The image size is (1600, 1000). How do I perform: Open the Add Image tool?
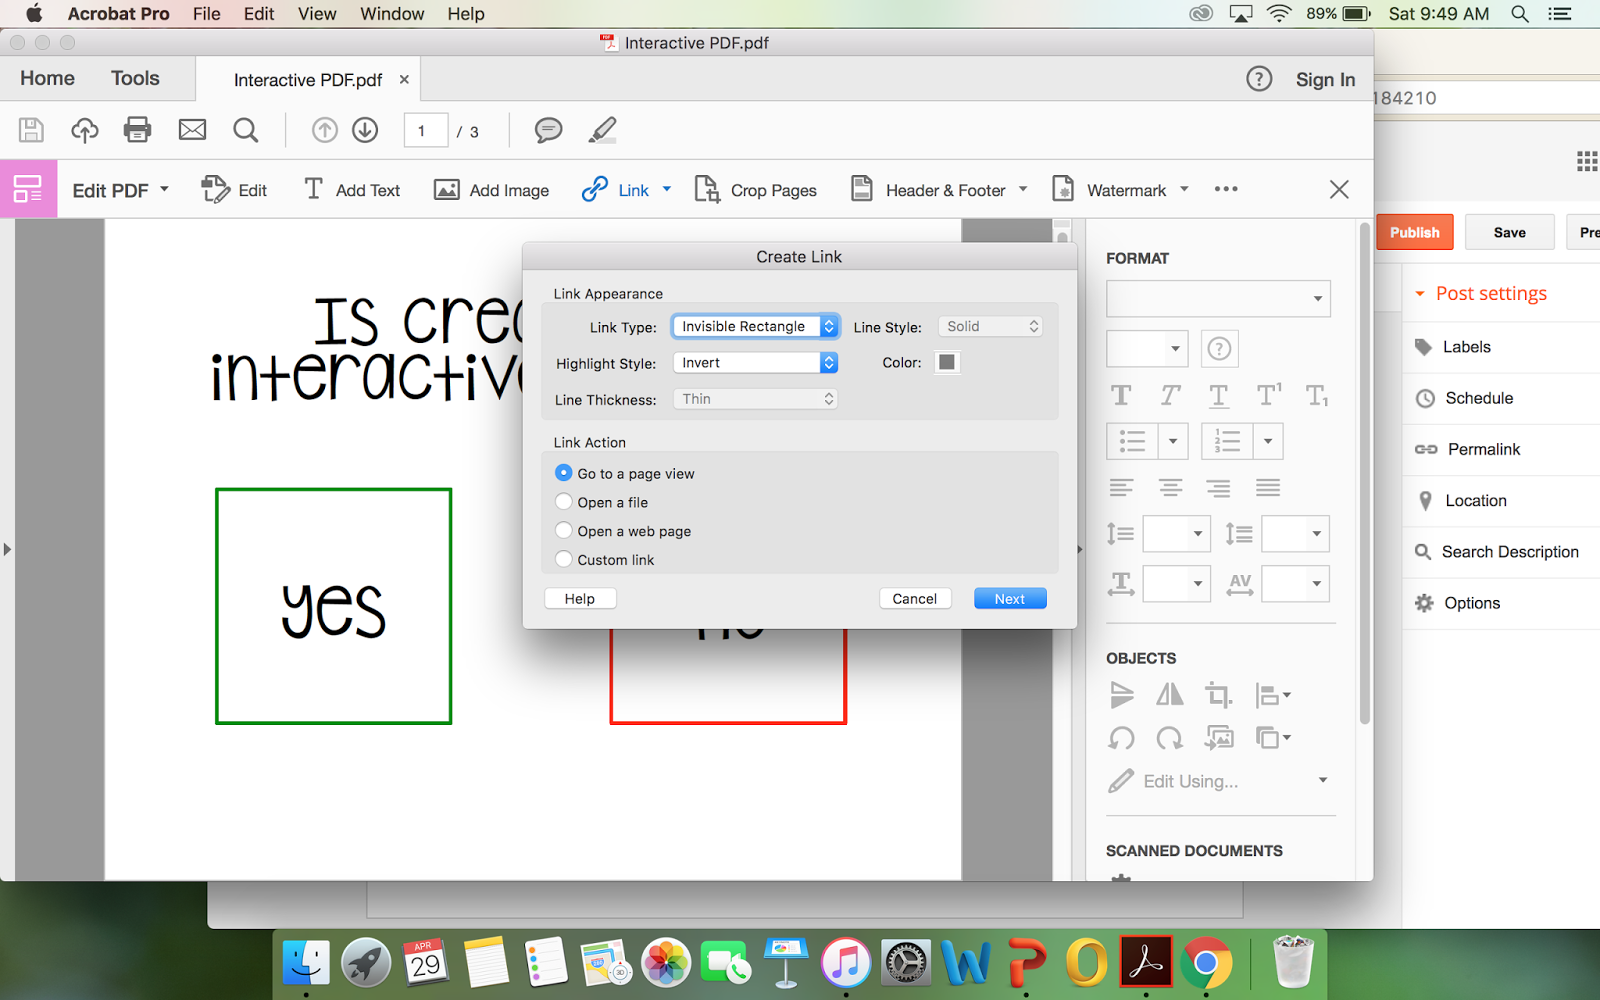(491, 189)
